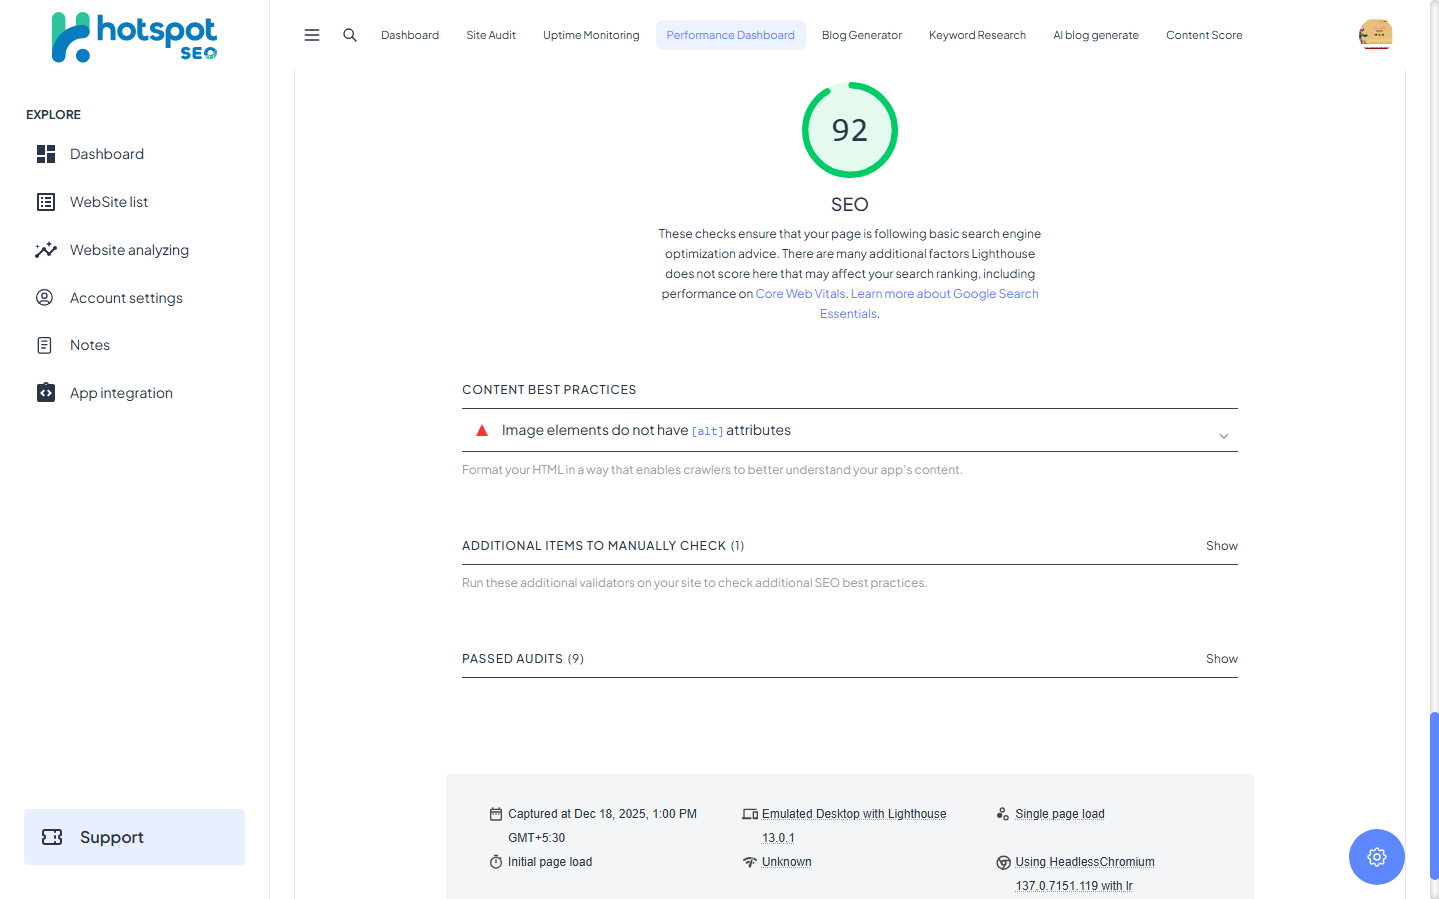Click the user profile avatar

tap(1375, 34)
